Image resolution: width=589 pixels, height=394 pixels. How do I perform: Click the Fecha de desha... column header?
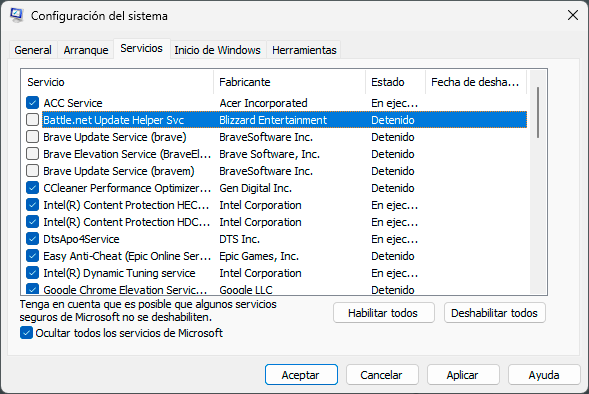476,82
